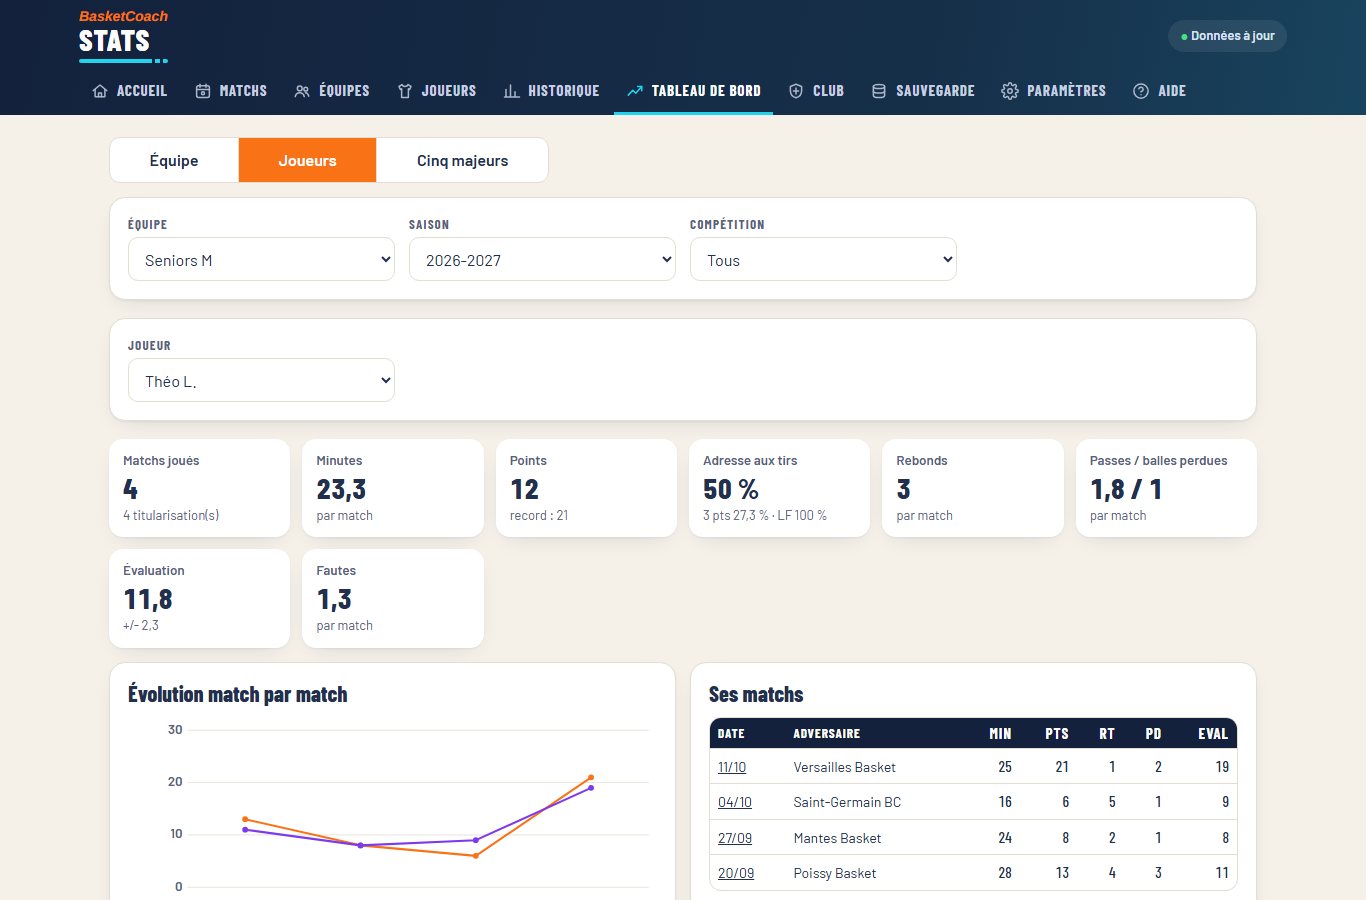
Task: Click the trend line icon beside Tableau de bord
Action: pos(635,91)
